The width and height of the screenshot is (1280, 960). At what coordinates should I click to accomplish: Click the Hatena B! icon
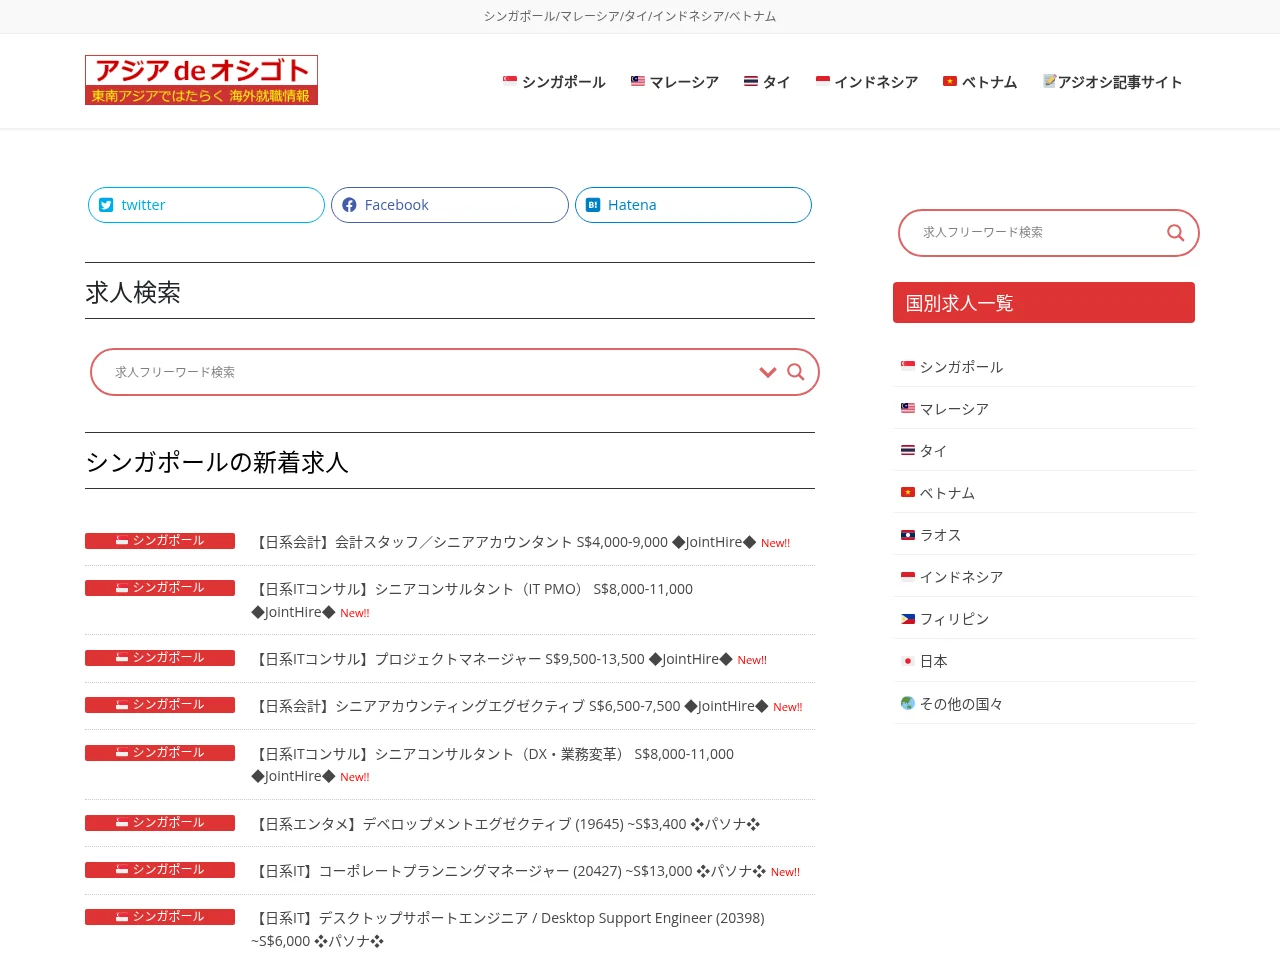click(x=593, y=205)
